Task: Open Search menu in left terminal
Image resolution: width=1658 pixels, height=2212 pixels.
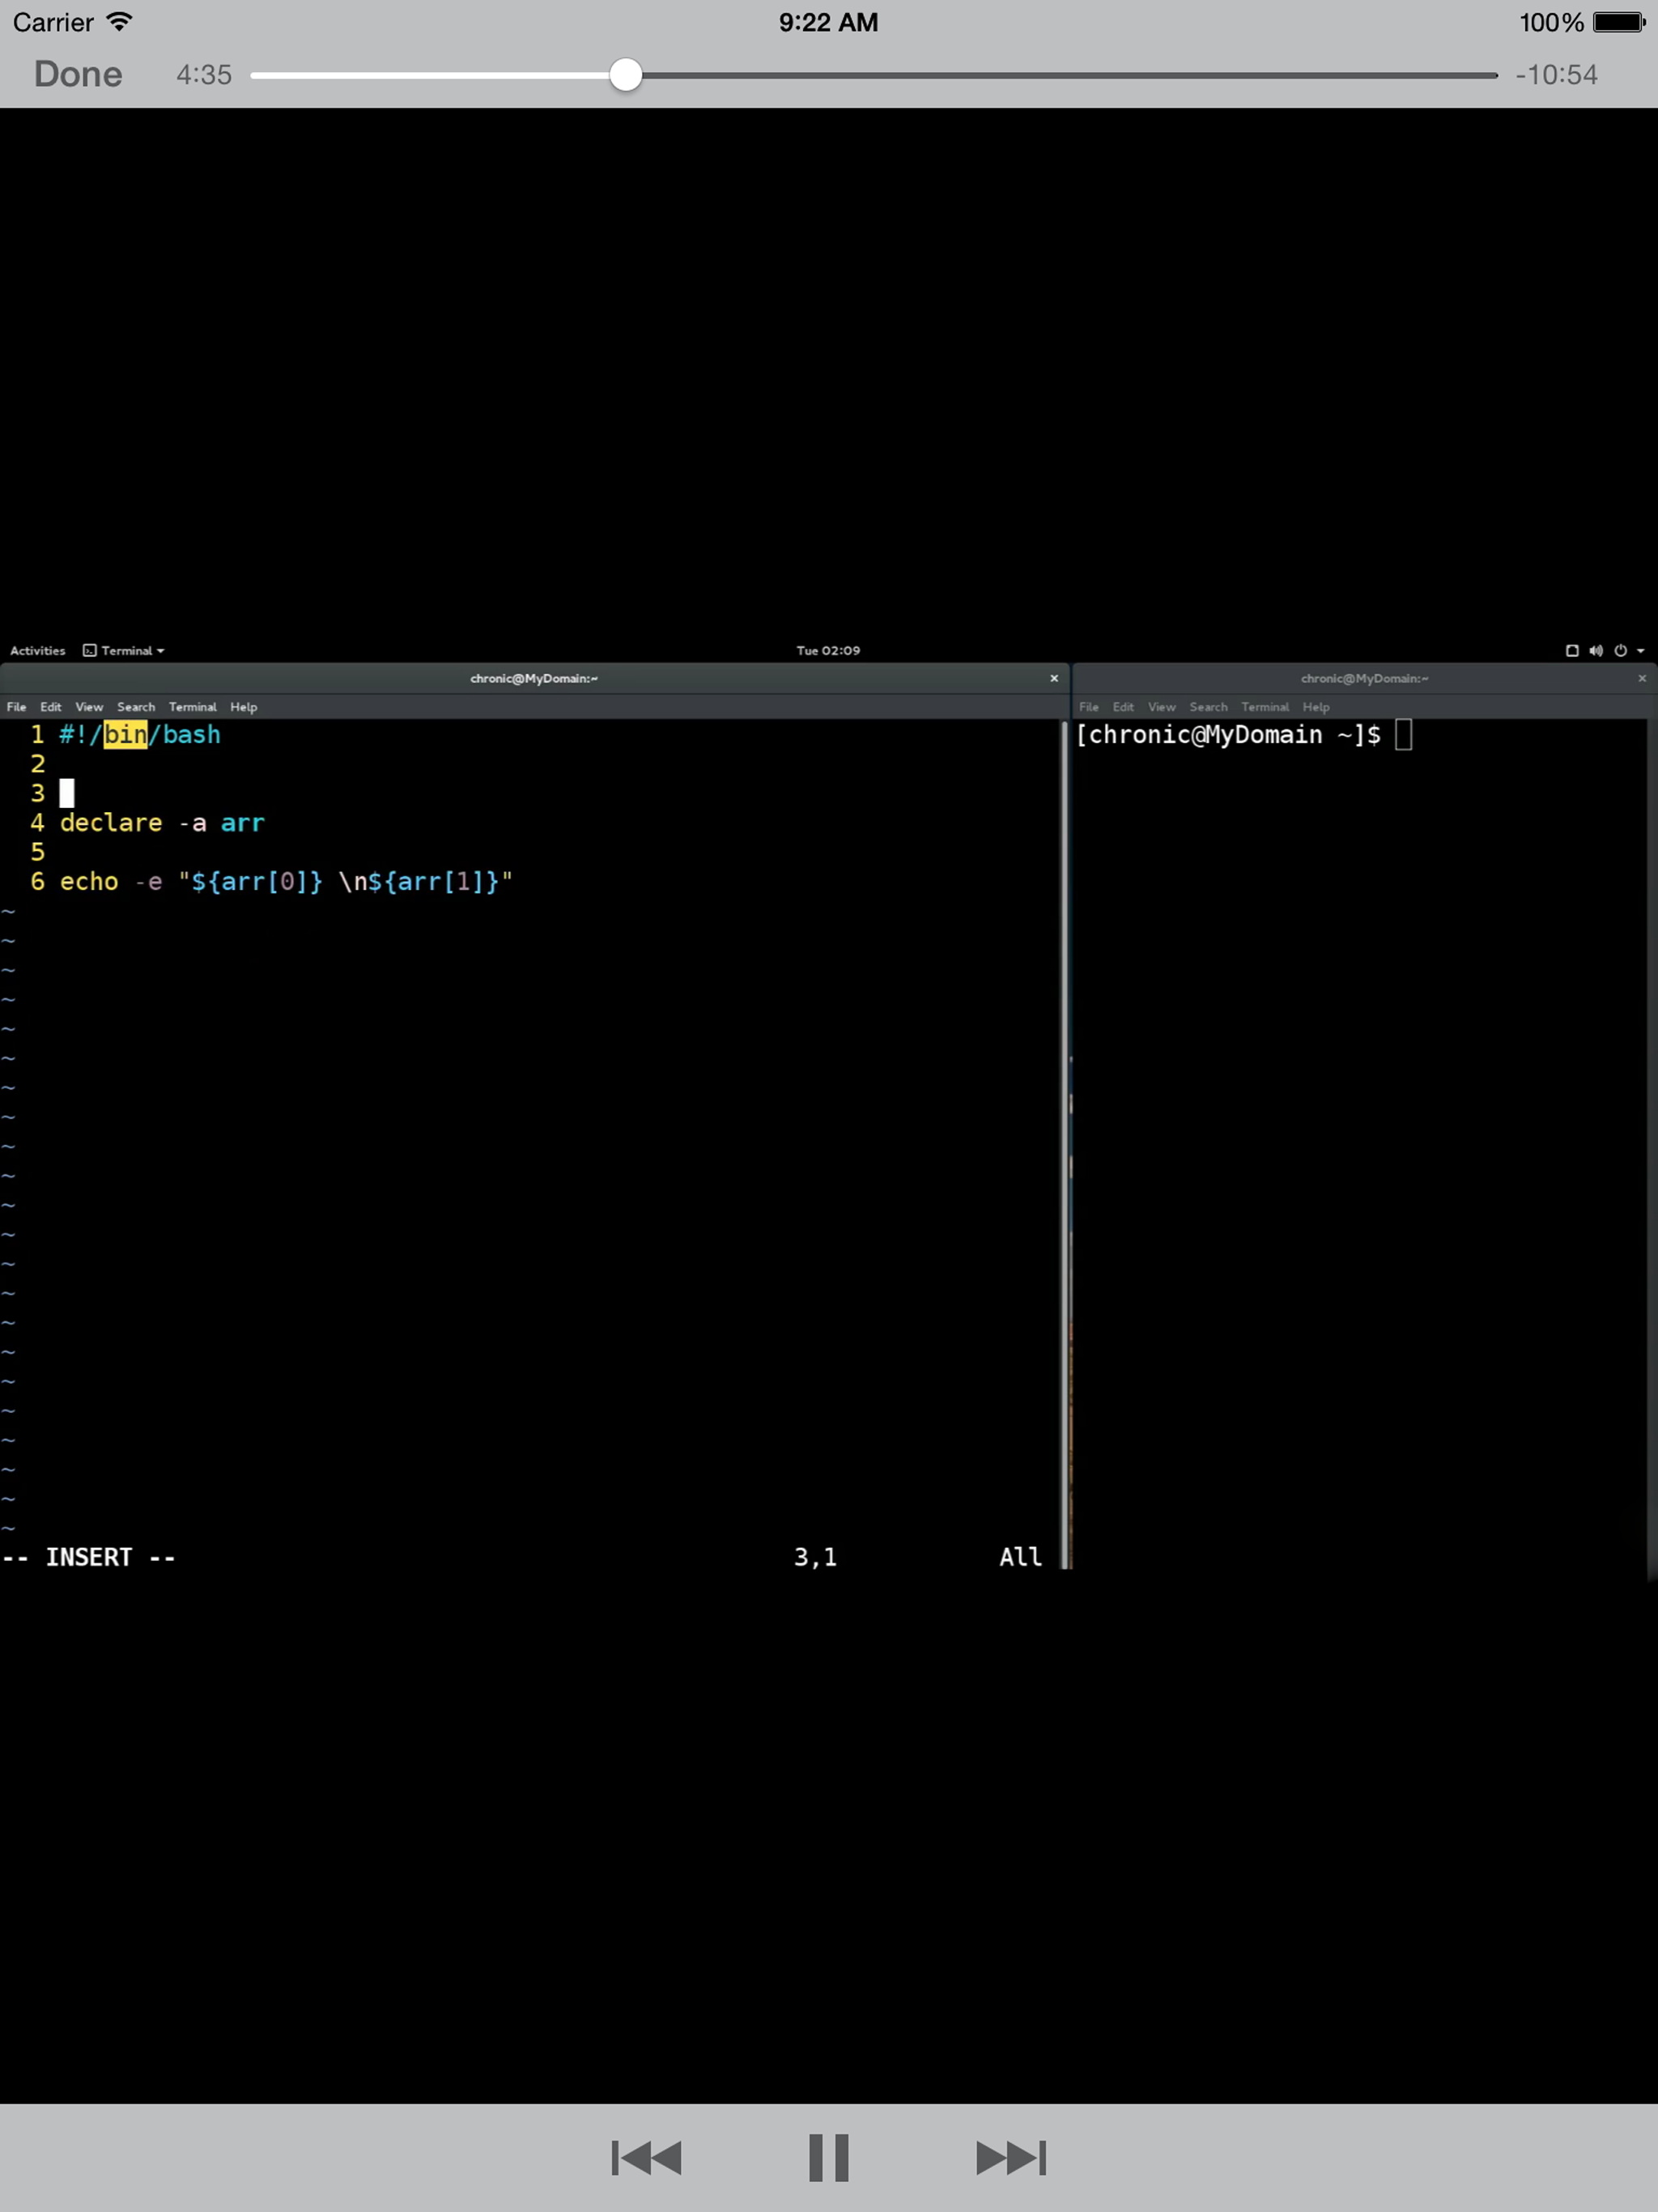Action: (136, 707)
